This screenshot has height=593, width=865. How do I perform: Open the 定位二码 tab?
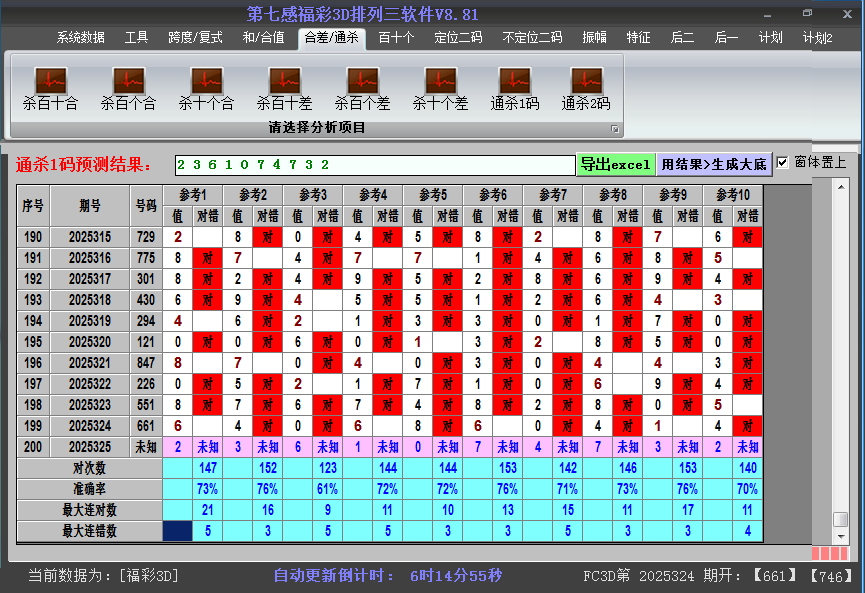click(x=458, y=38)
